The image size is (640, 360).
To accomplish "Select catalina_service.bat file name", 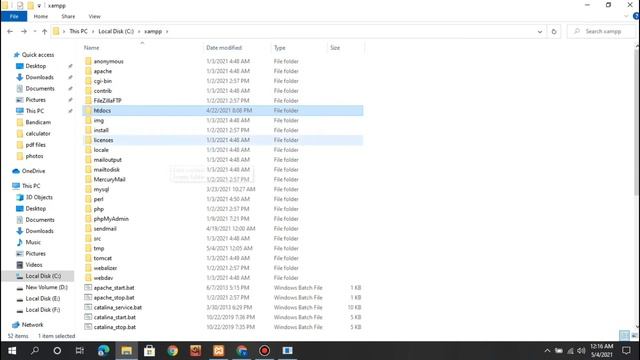I will point(118,307).
